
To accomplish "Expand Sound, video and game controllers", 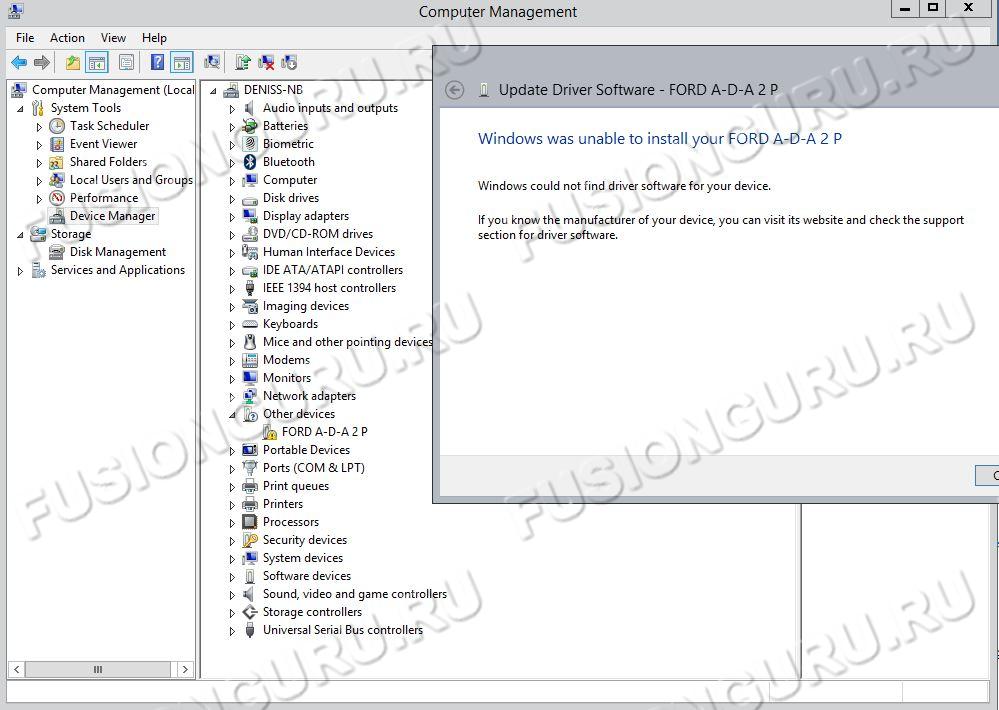I will coord(232,595).
